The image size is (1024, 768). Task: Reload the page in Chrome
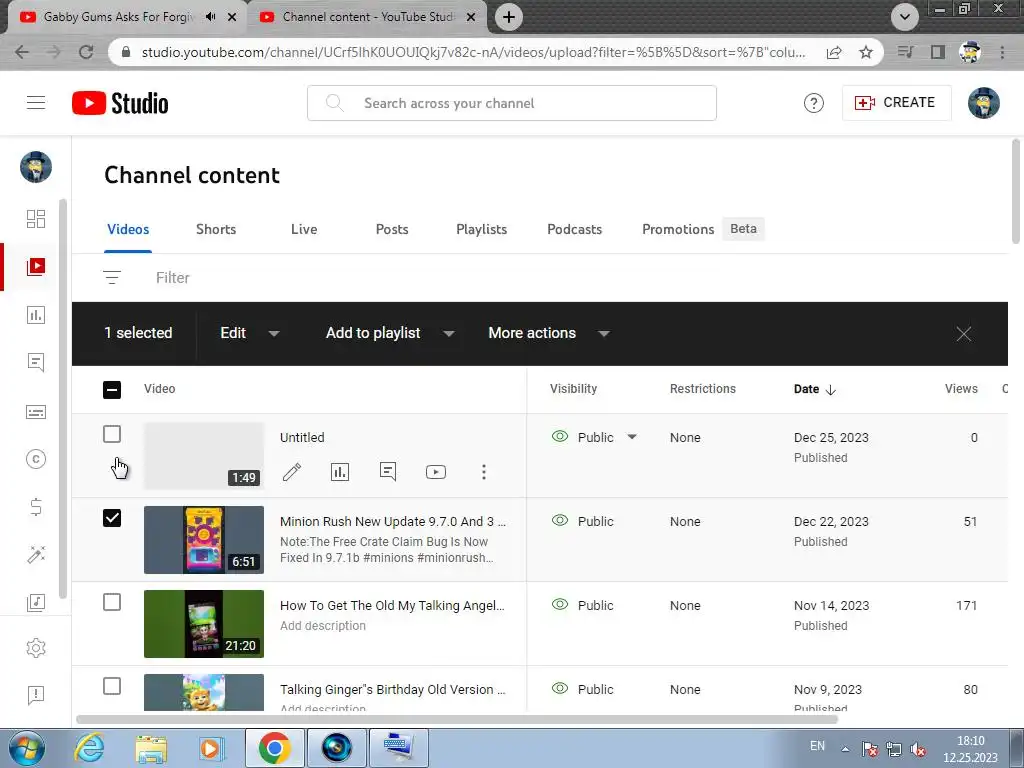[86, 52]
